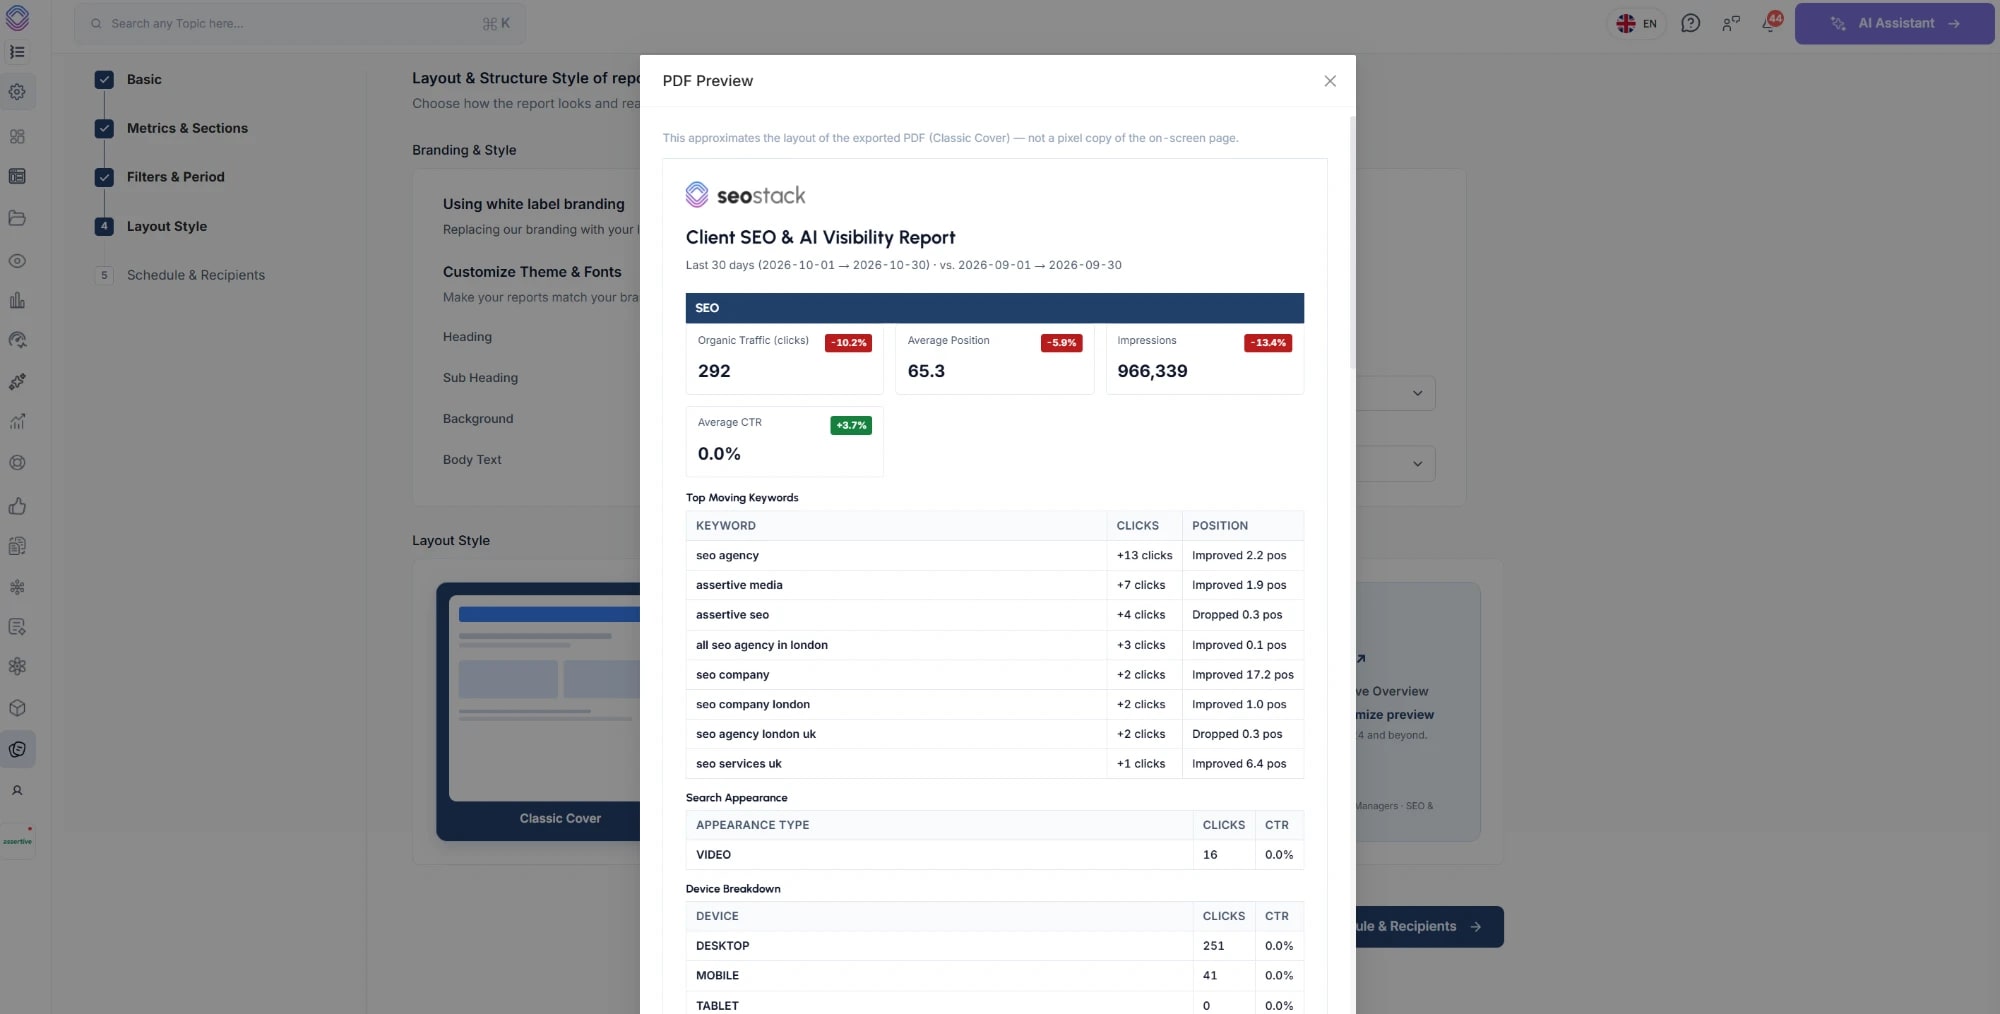Click the 'Customize Theme & Fonts' heading
2000x1014 pixels.
[x=532, y=272]
